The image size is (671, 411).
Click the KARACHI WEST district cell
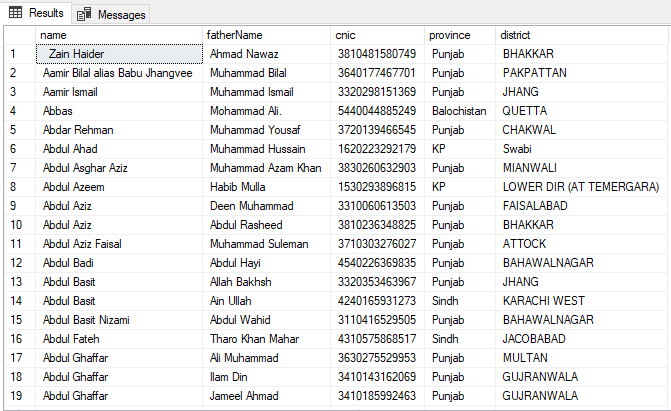coord(547,301)
